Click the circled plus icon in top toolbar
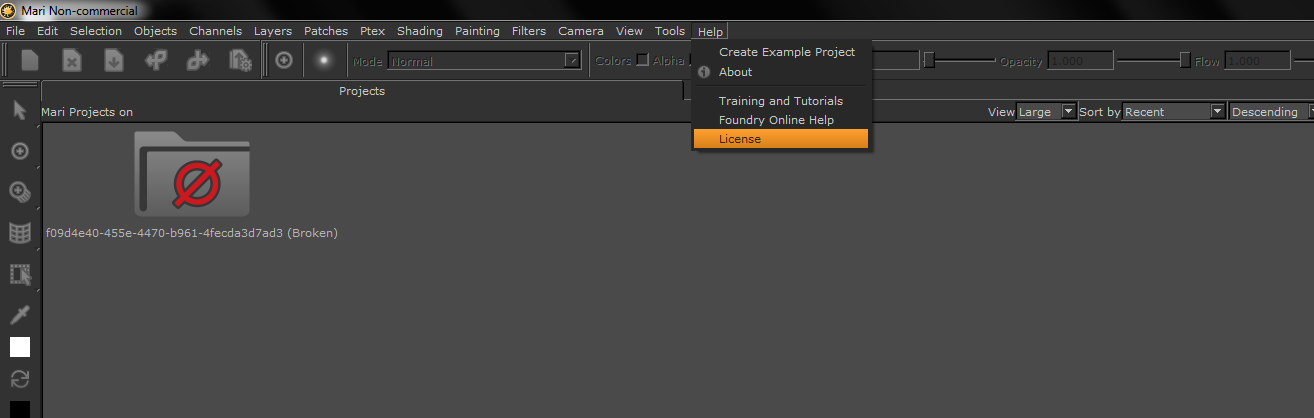The height and width of the screenshot is (418, 1314). (x=284, y=61)
